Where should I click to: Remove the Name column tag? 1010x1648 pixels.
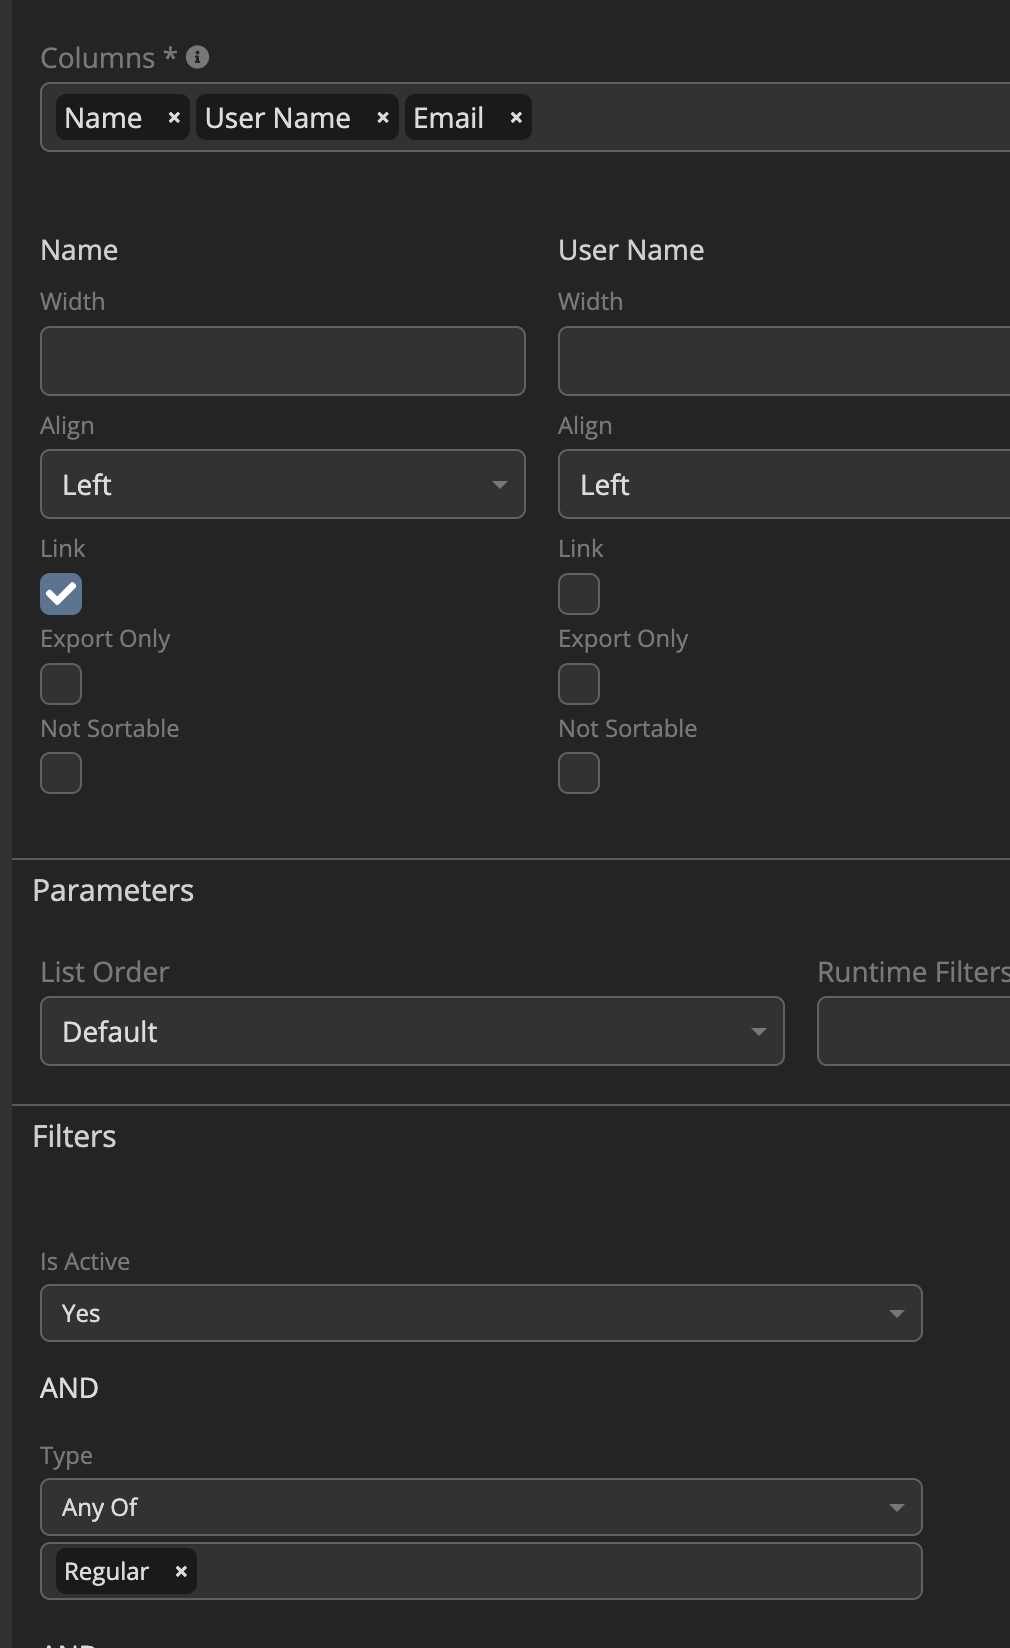(174, 118)
